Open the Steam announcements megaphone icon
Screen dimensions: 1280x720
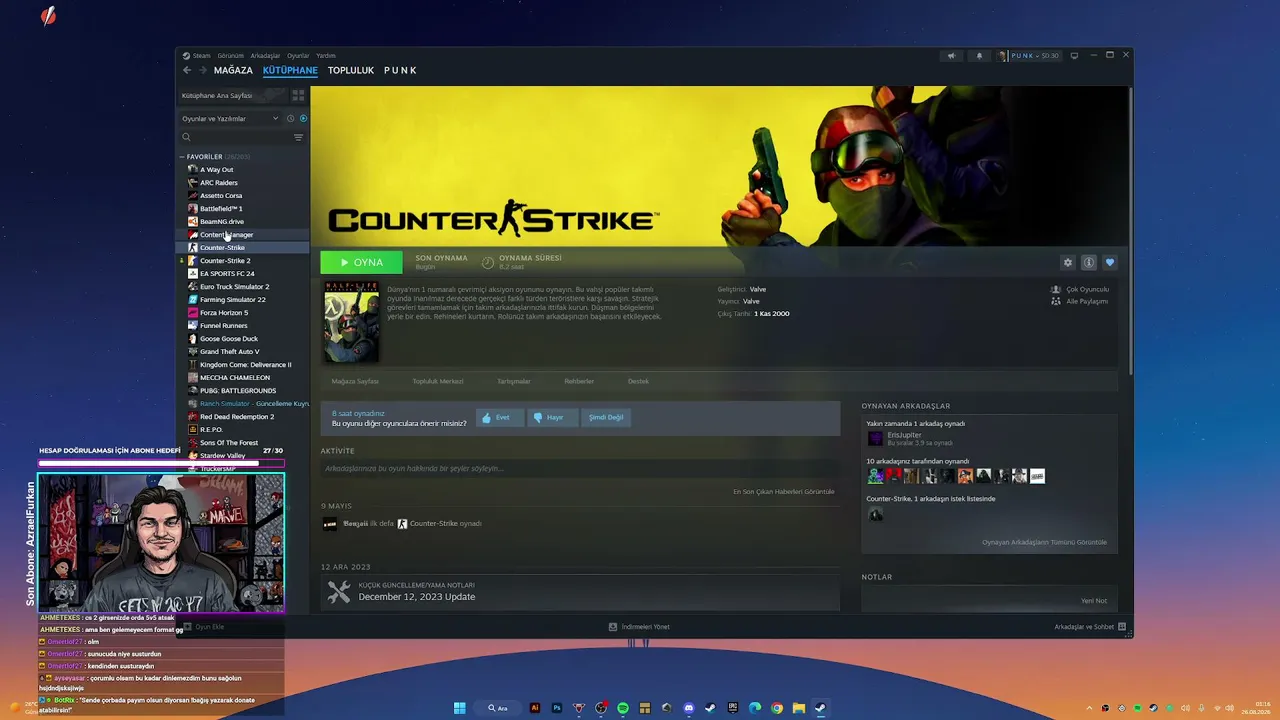(952, 56)
